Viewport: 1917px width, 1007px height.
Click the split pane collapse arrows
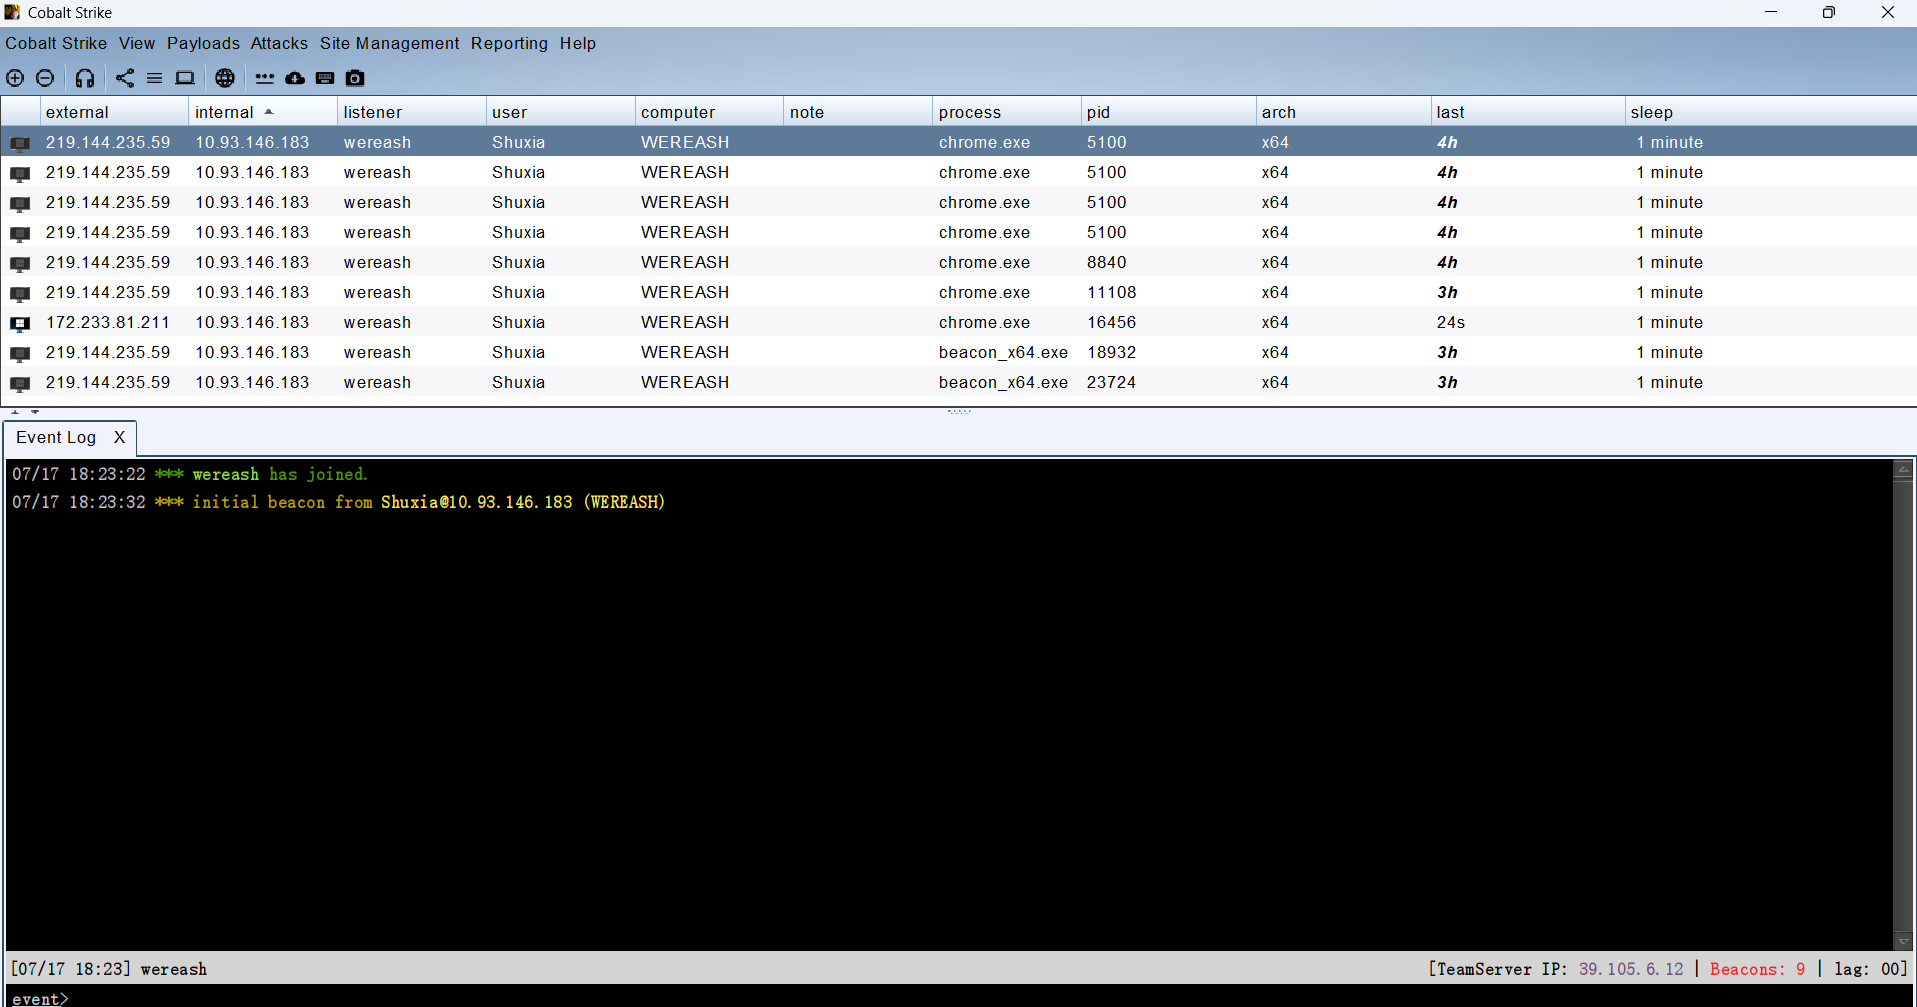click(25, 411)
